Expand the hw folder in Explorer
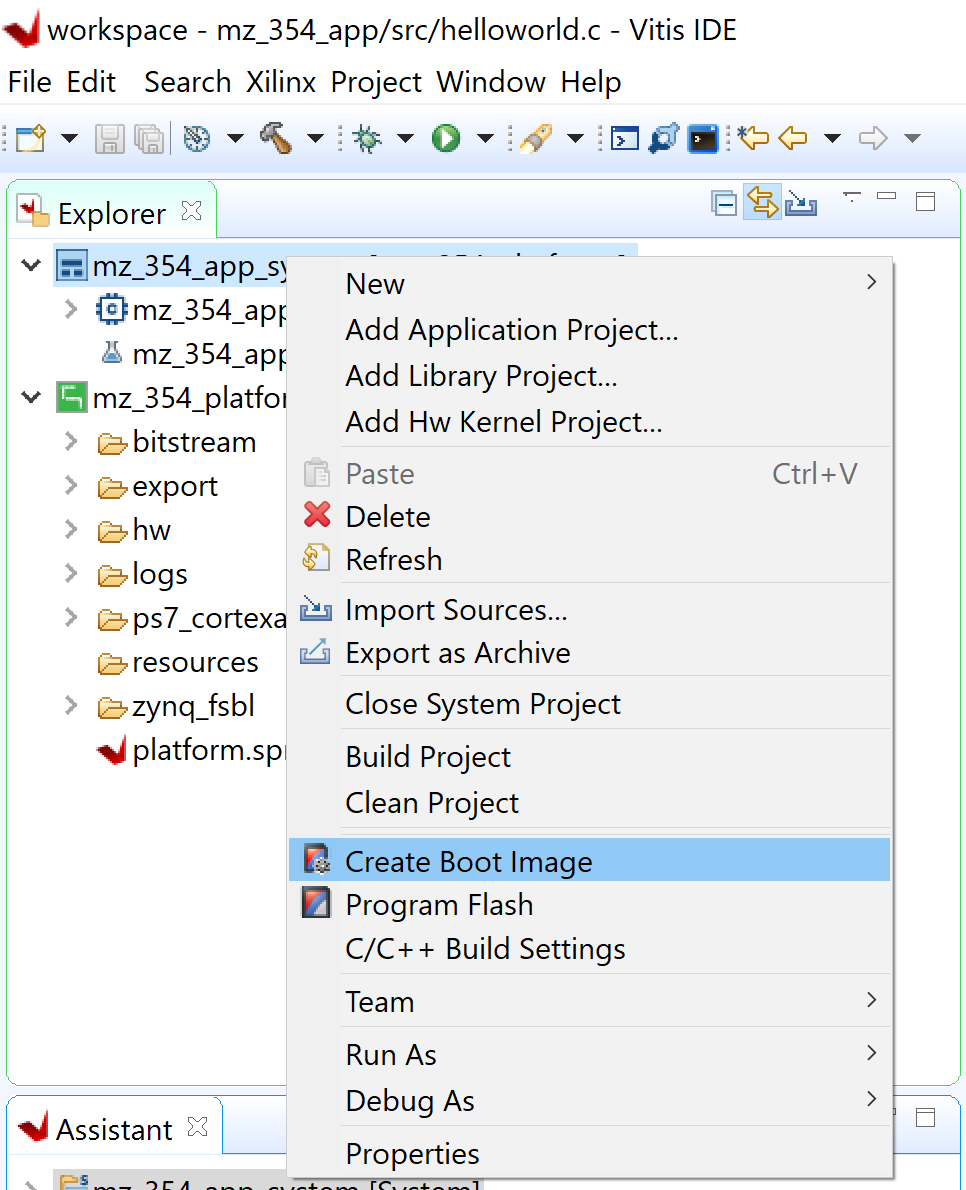Image resolution: width=966 pixels, height=1190 pixels. coord(70,530)
